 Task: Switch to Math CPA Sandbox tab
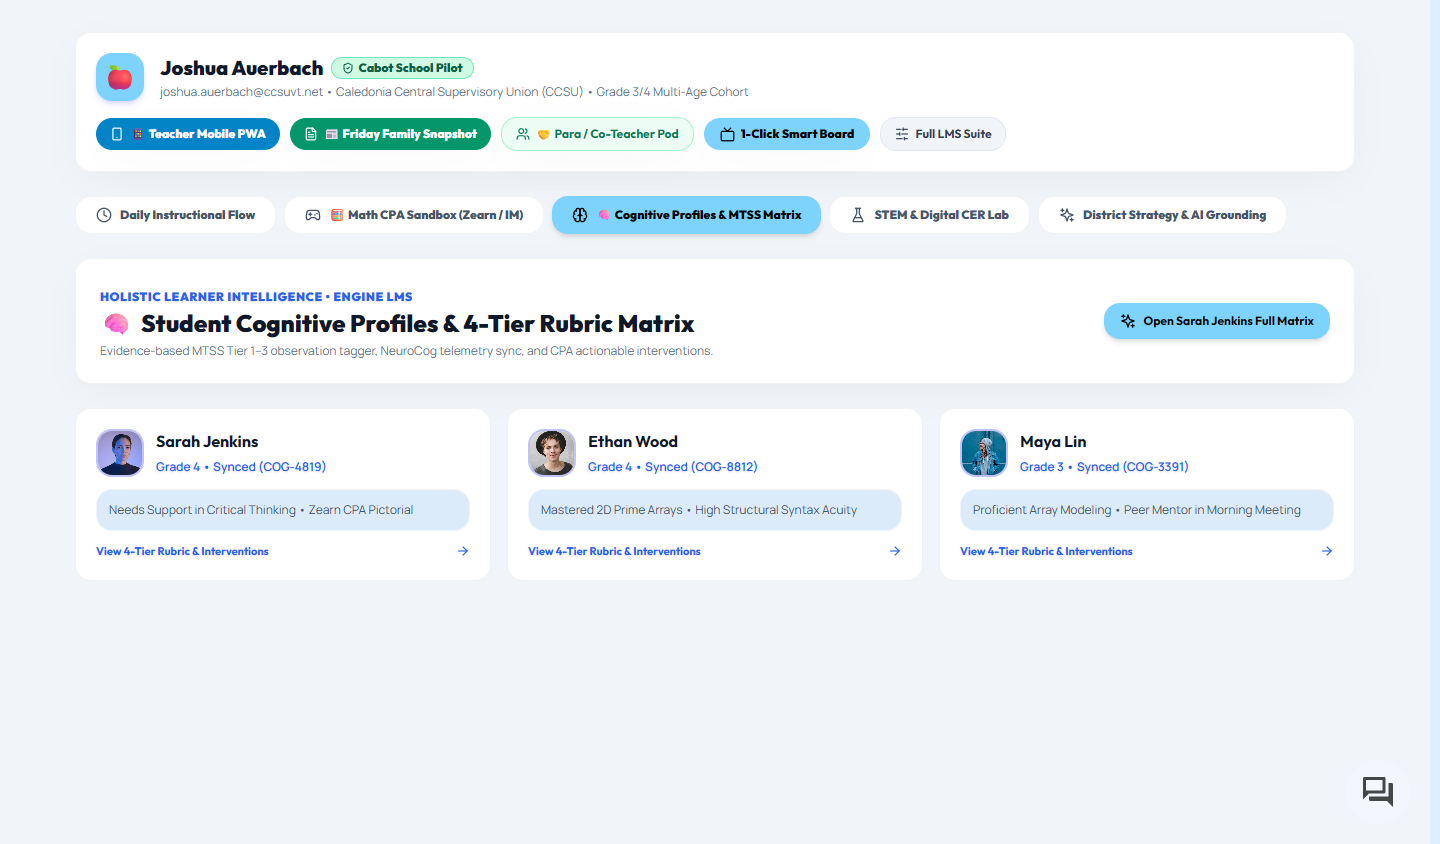click(414, 215)
